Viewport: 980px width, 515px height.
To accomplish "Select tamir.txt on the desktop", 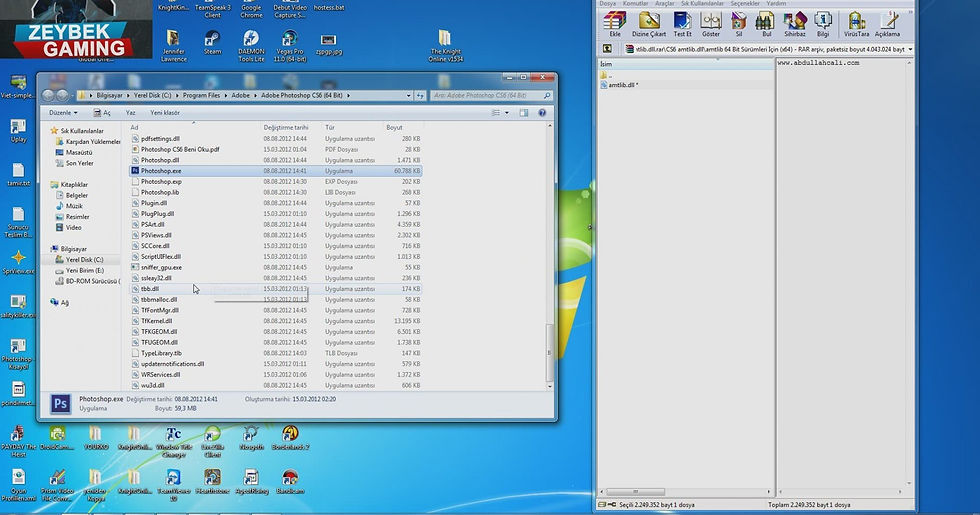I will (x=18, y=174).
